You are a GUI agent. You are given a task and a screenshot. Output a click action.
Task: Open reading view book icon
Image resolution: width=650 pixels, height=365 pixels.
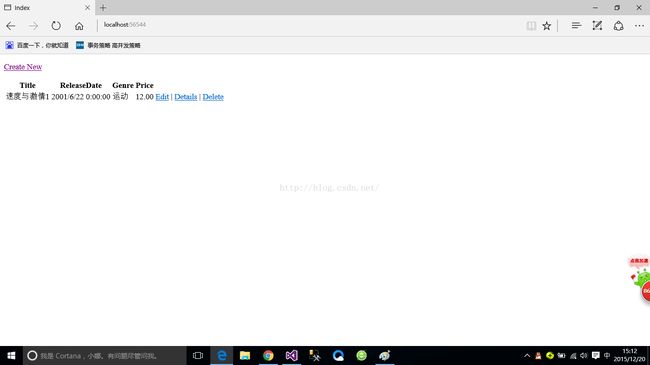click(531, 26)
